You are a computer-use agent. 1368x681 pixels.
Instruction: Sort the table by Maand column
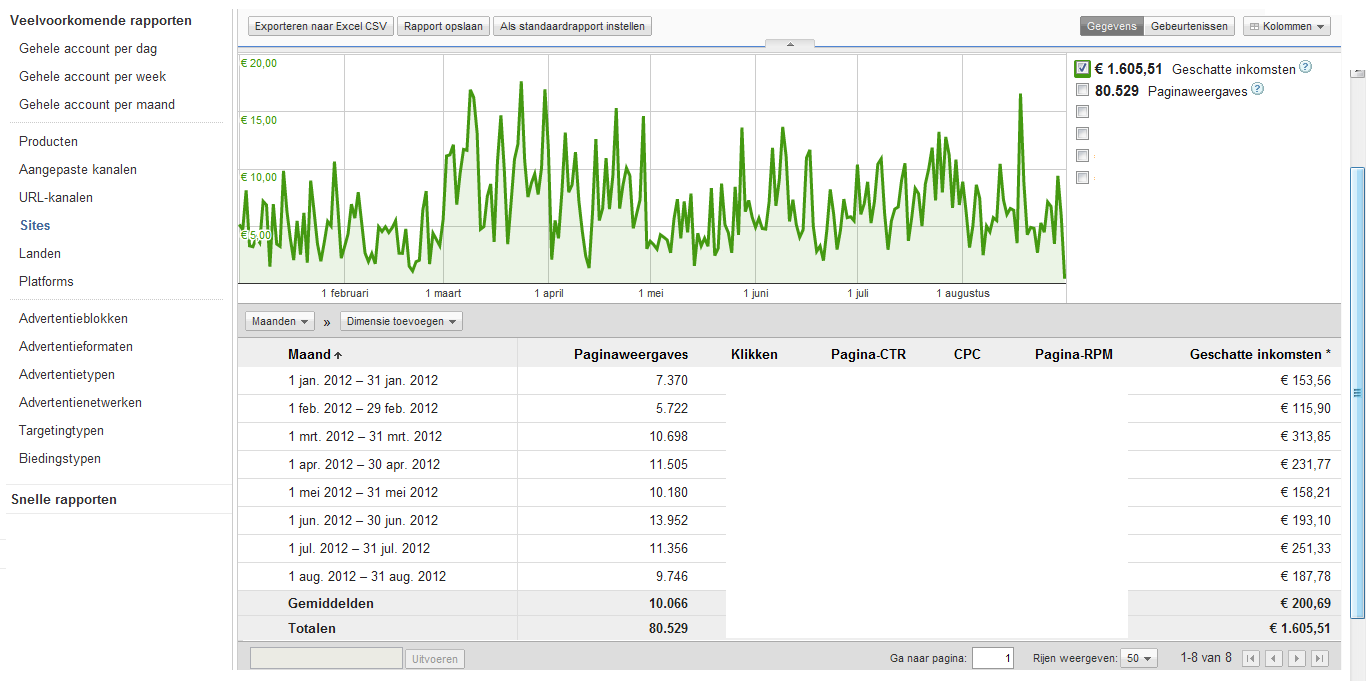pos(314,355)
